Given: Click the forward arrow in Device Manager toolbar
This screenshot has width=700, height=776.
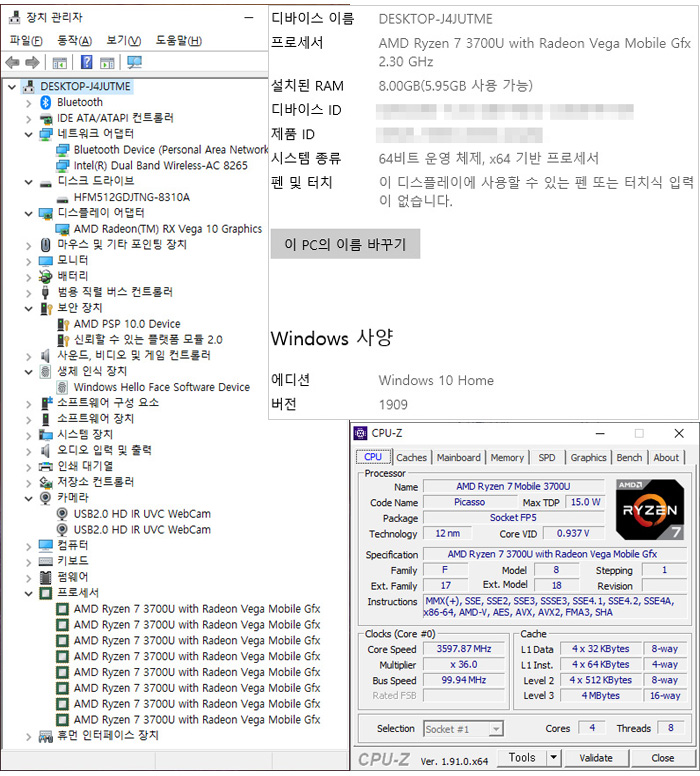Looking at the screenshot, I should click(32, 62).
